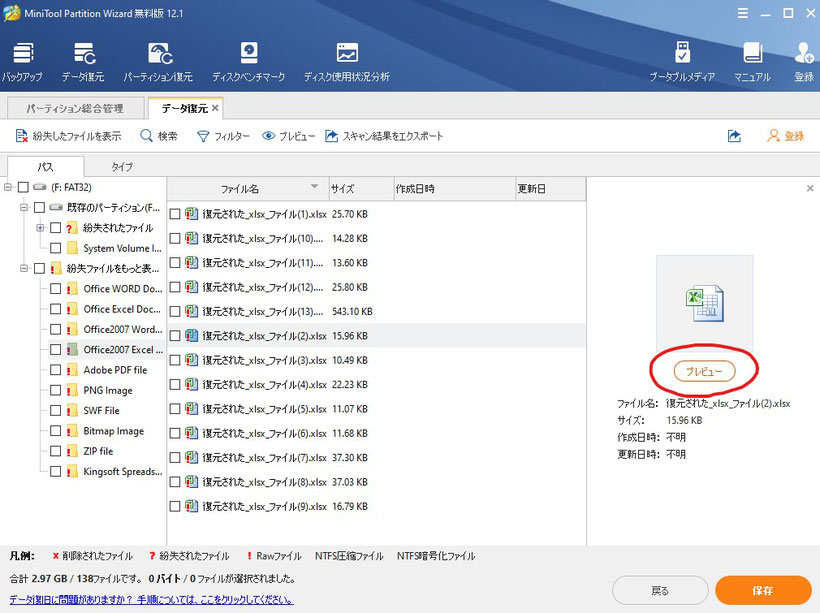This screenshot has height=613, width=820.
Task: Click sort arrow on ファイル名 column
Action: coord(314,186)
